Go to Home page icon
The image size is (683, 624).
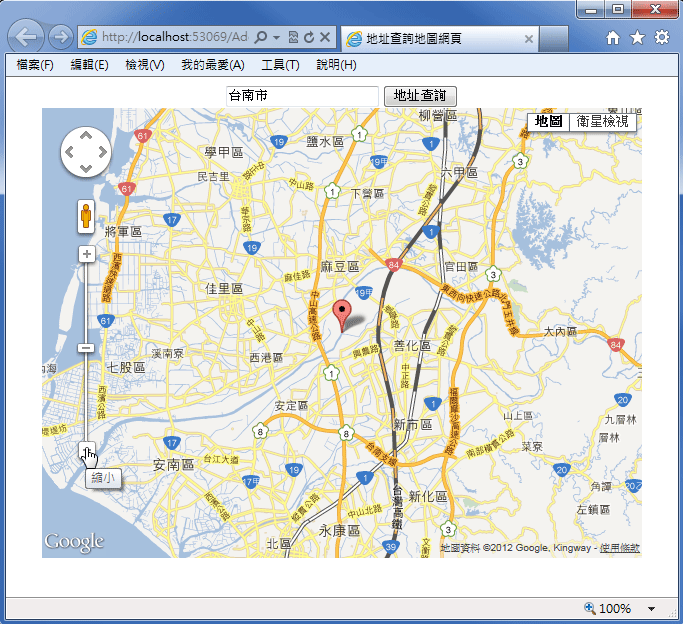613,38
